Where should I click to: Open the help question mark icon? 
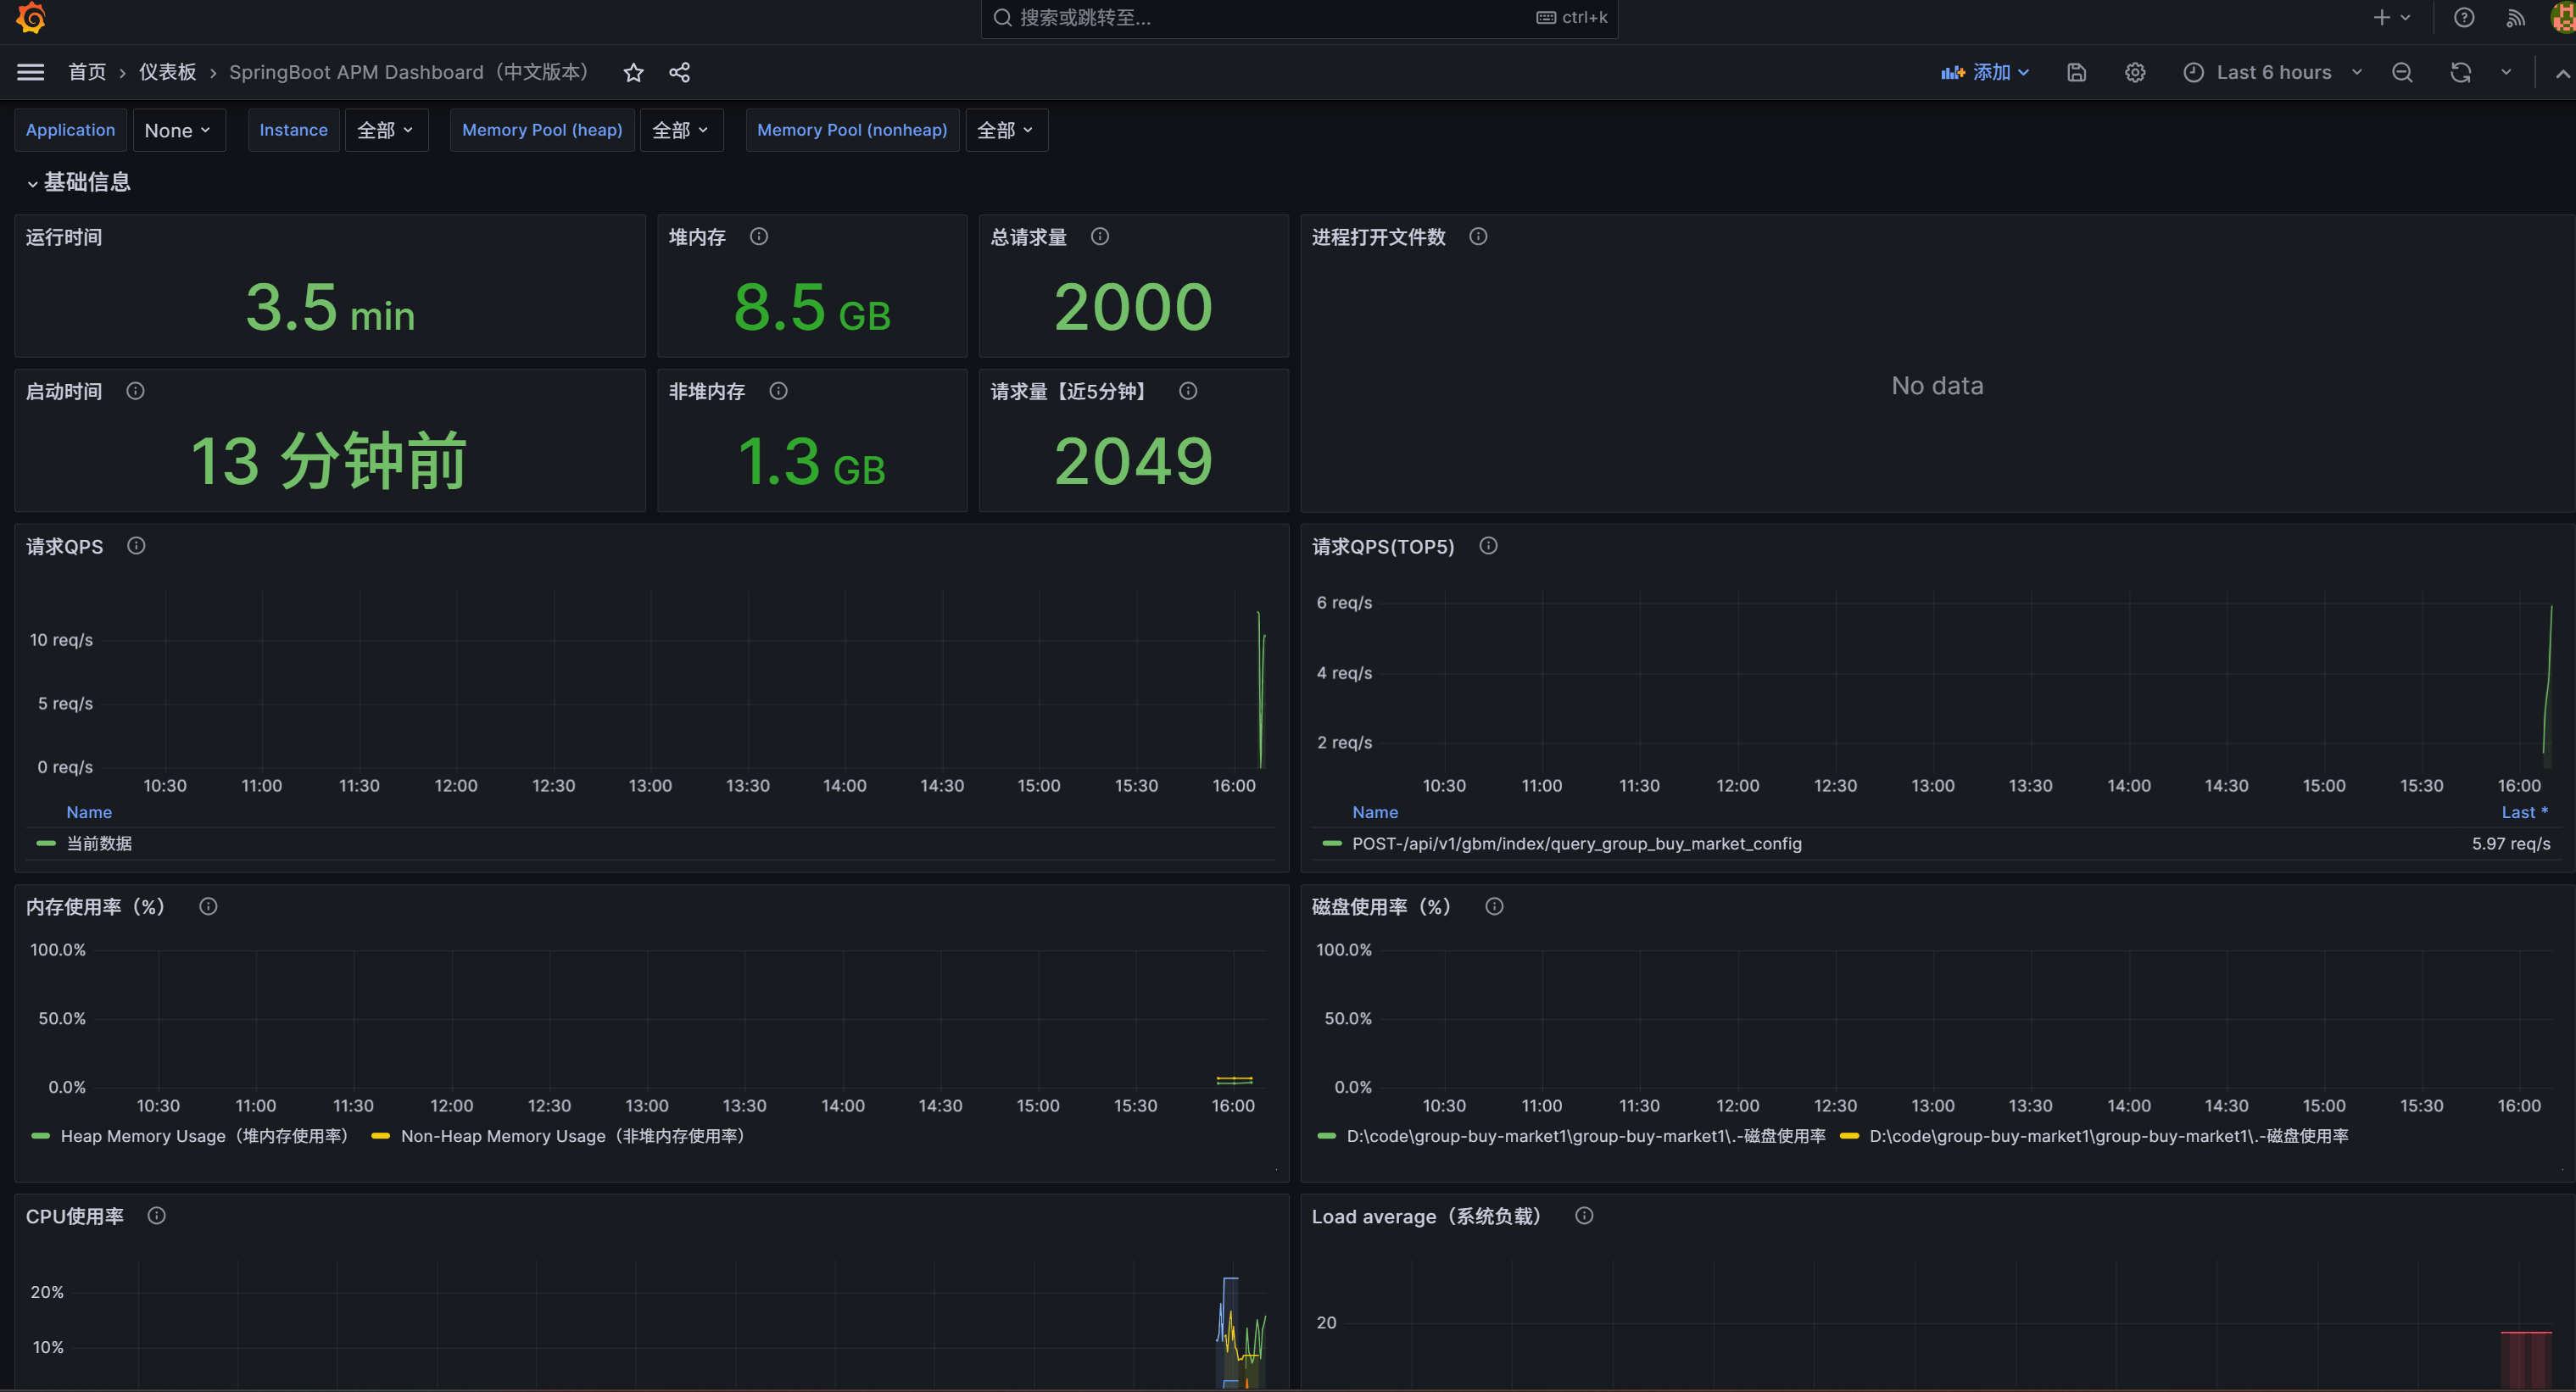2464,18
